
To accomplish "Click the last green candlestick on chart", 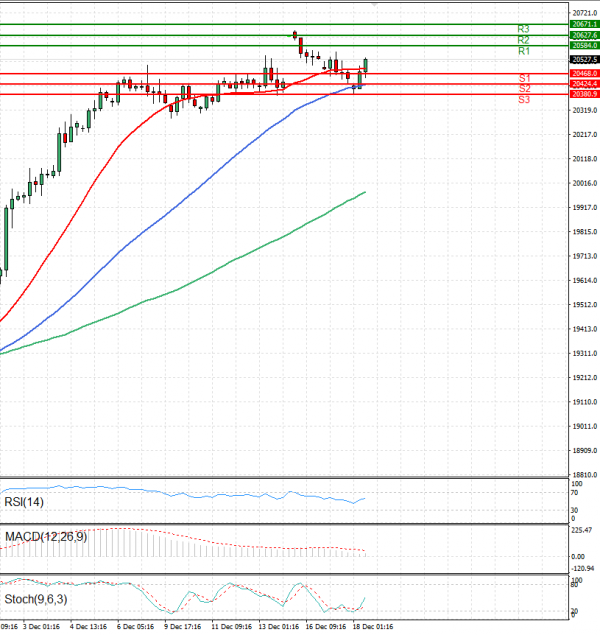I will coord(366,65).
